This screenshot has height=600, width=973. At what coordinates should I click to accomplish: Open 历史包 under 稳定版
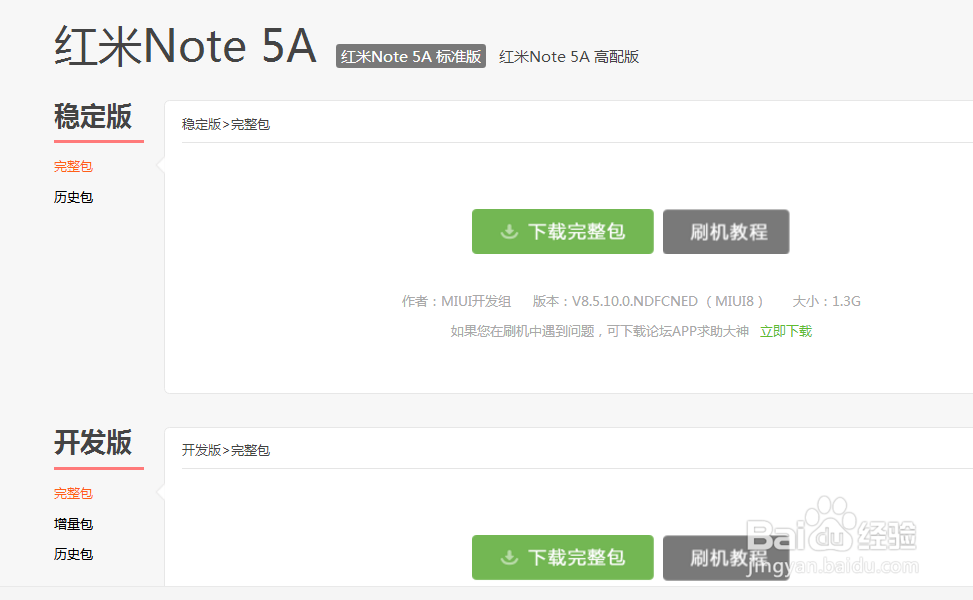73,197
